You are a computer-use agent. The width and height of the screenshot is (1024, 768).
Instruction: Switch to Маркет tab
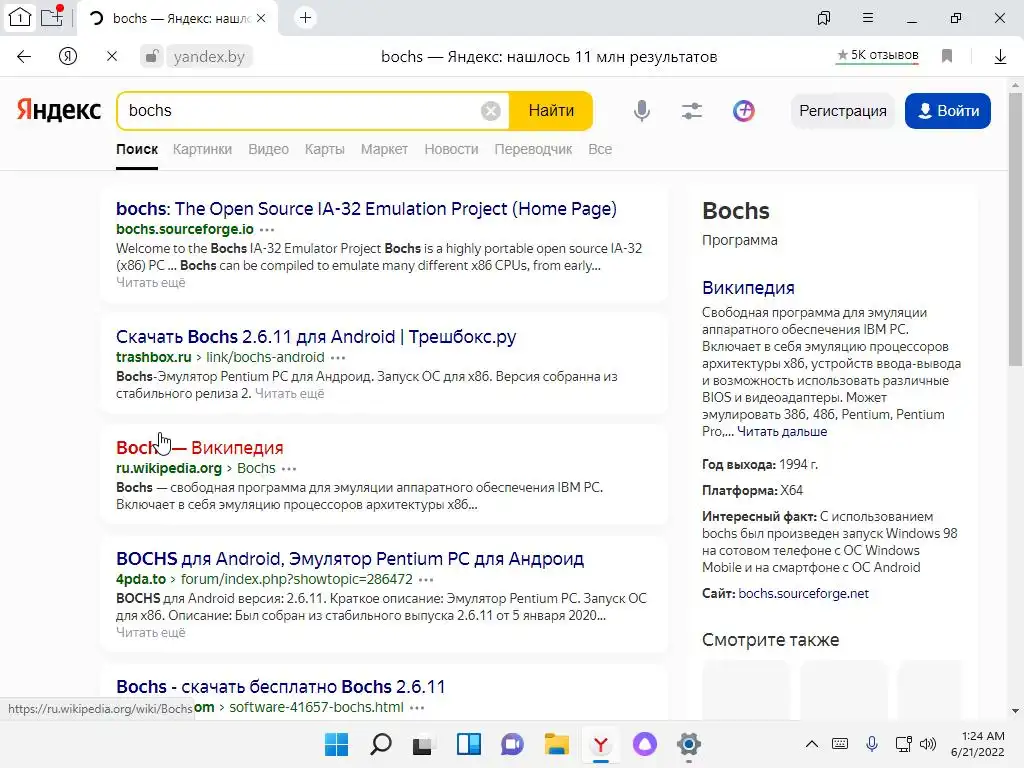[x=384, y=149]
